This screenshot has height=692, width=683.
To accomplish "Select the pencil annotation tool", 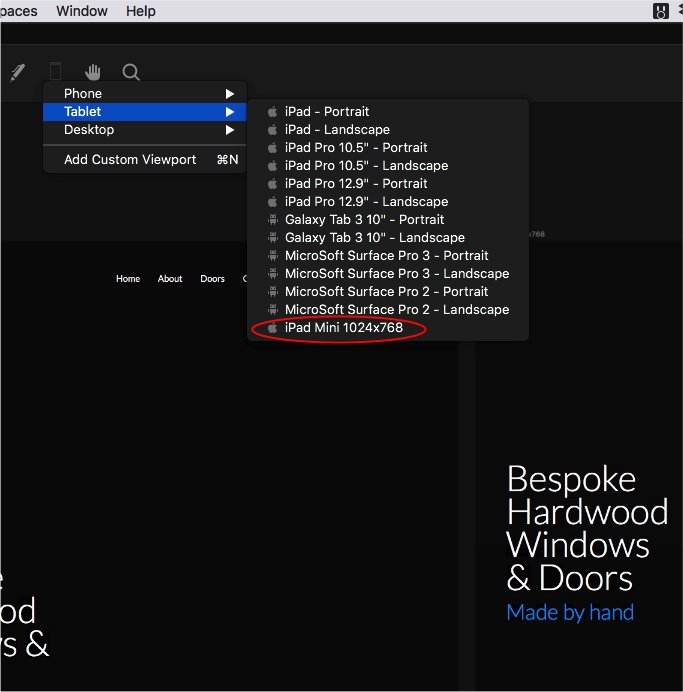I will (17, 72).
